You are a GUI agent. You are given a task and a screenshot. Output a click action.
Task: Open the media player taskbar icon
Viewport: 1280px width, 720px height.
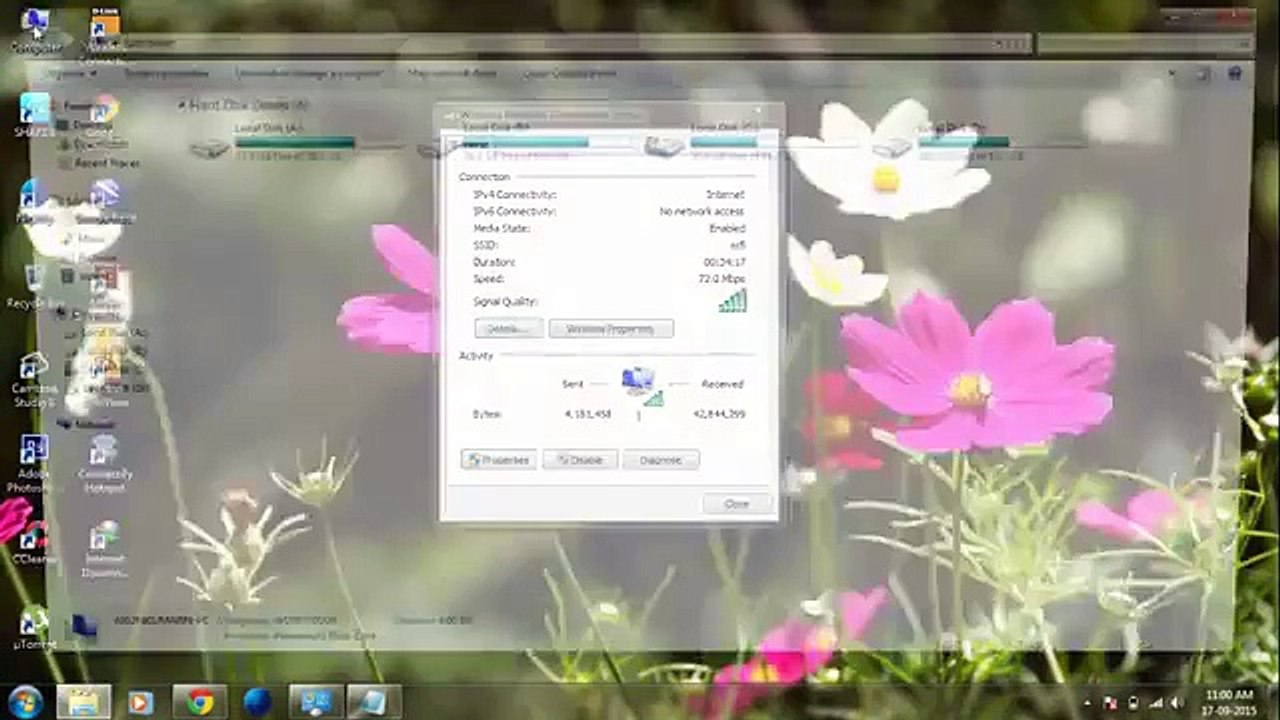click(x=141, y=702)
